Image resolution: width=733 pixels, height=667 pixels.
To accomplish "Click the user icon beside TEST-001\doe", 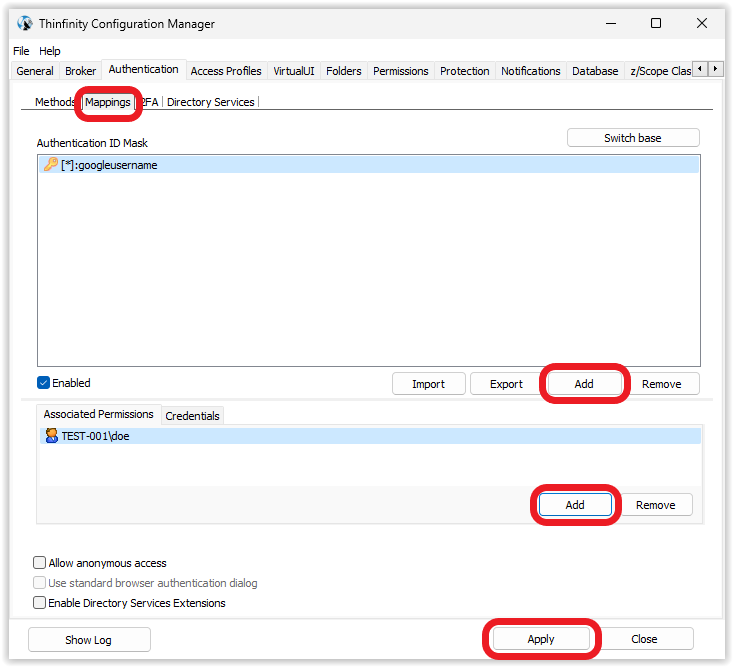I will (x=51, y=436).
